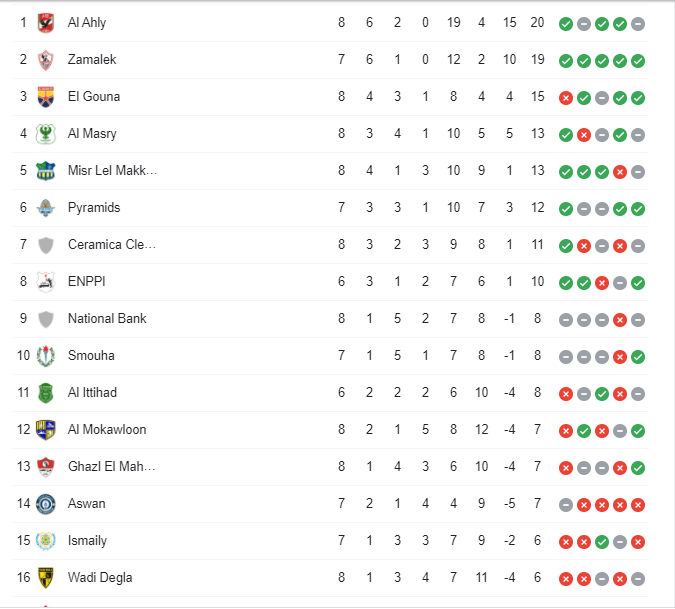Click Aswan's last red loss icon
Screen dimensions: 675x609
(638, 504)
